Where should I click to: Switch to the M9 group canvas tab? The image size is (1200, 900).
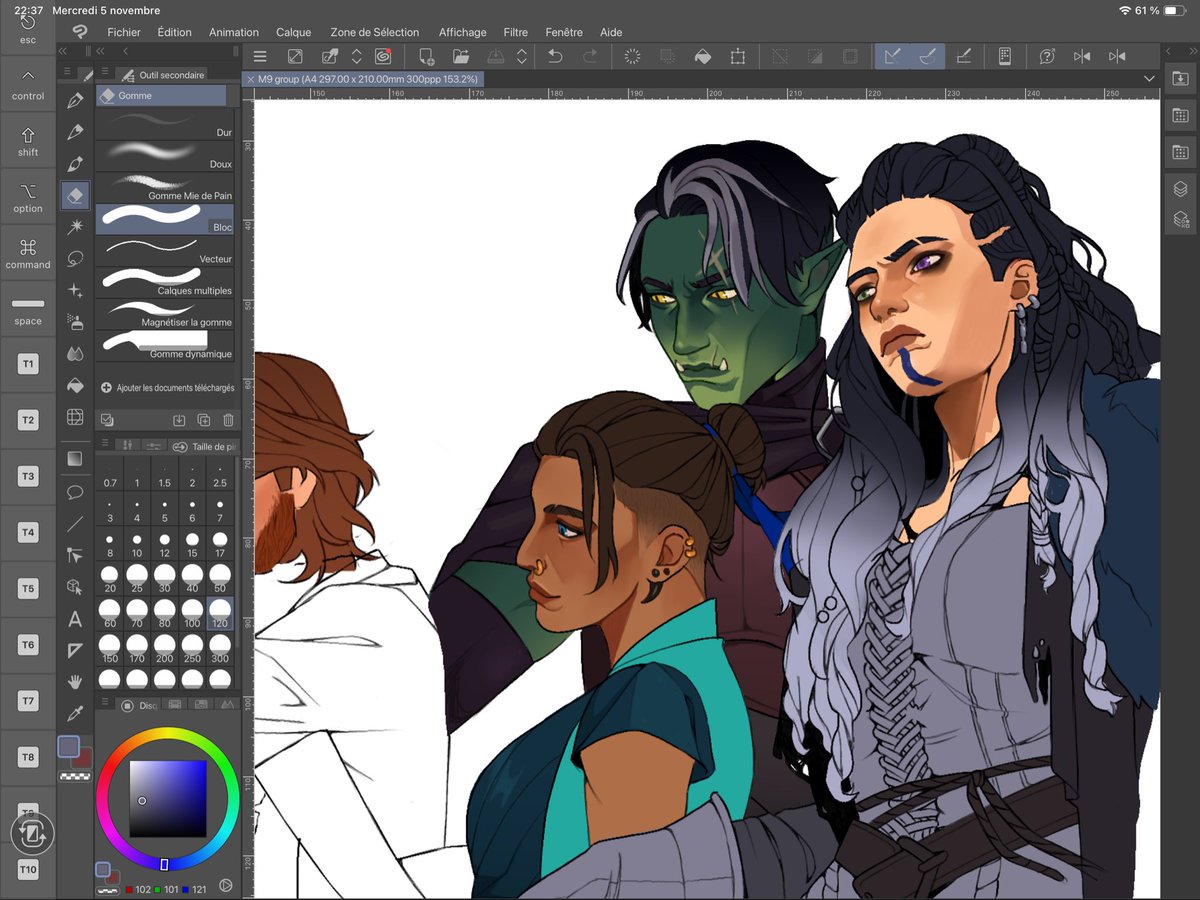364,78
